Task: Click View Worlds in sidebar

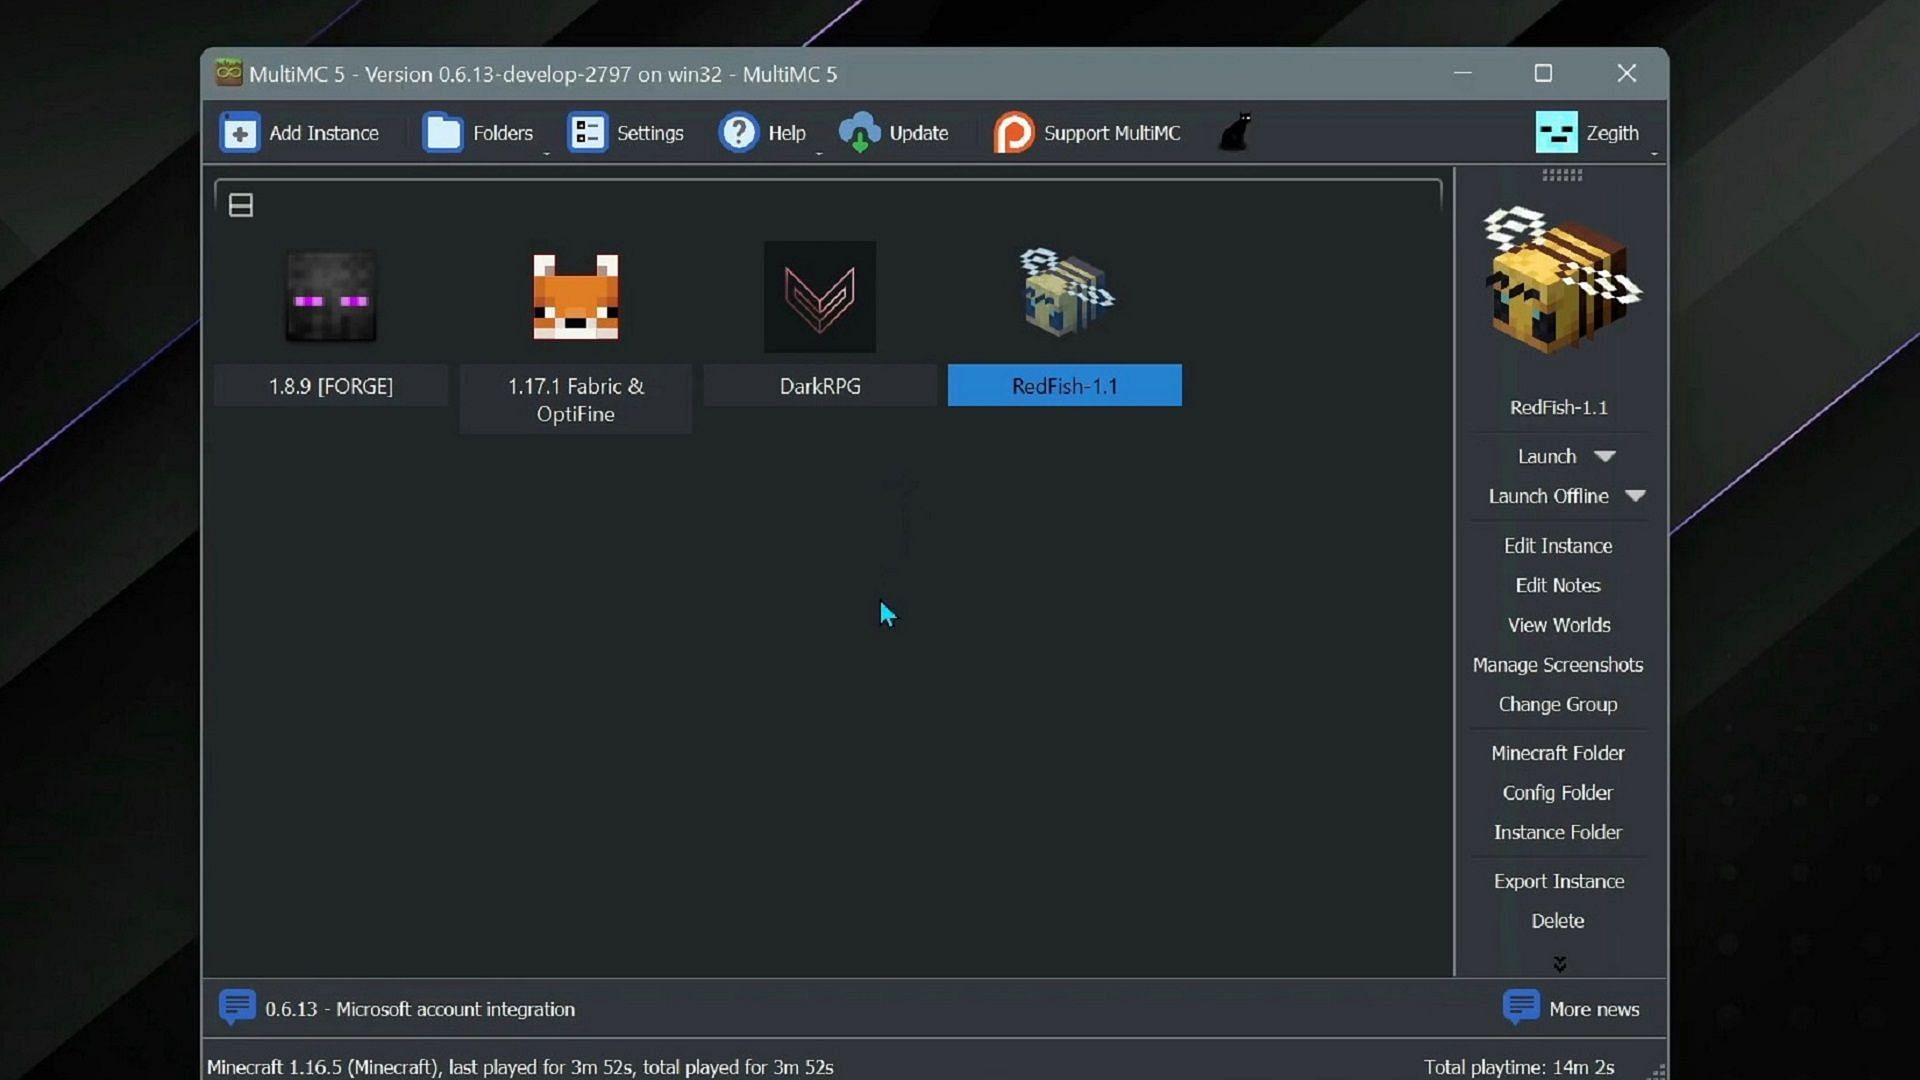Action: [x=1559, y=624]
